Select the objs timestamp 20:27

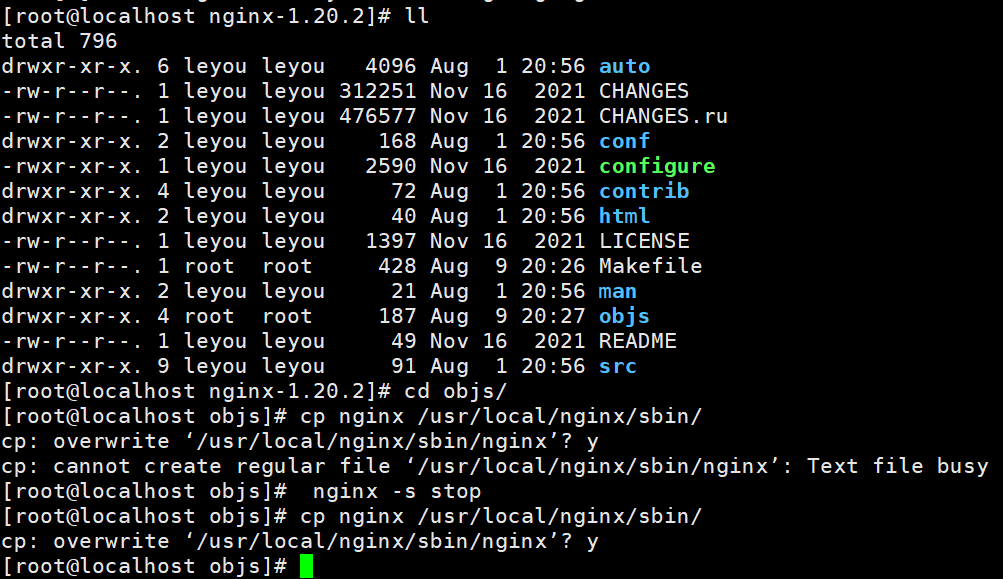pyautogui.click(x=553, y=316)
